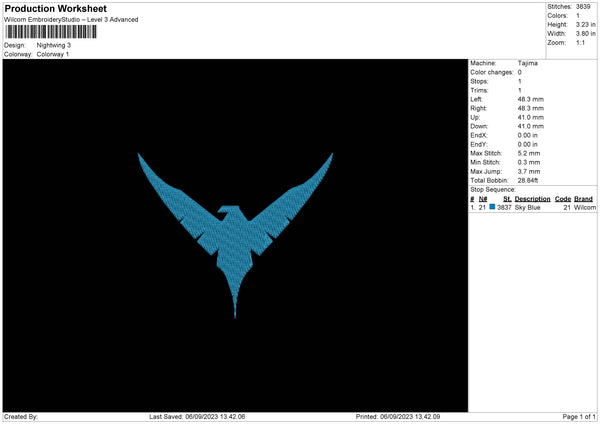Click the EndY value 0.00 in
Image resolution: width=600 pixels, height=424 pixels.
click(x=527, y=145)
